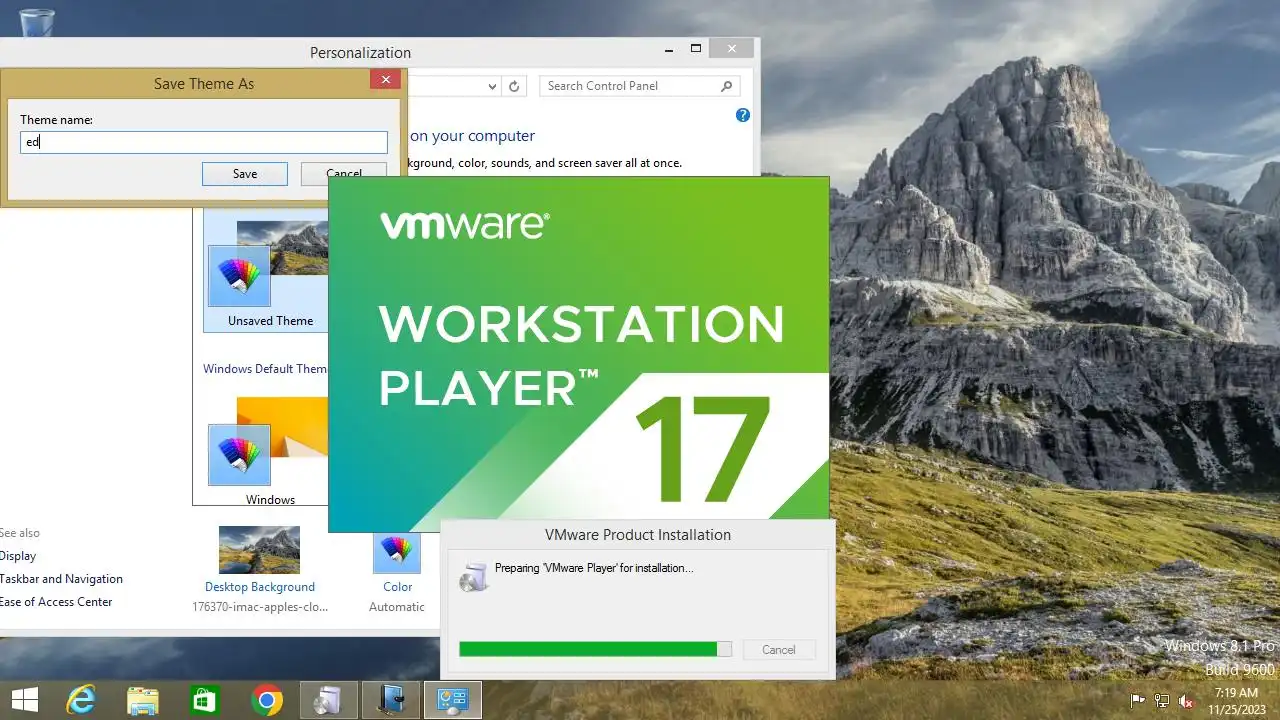Click the 'Windows' theme label

270,500
